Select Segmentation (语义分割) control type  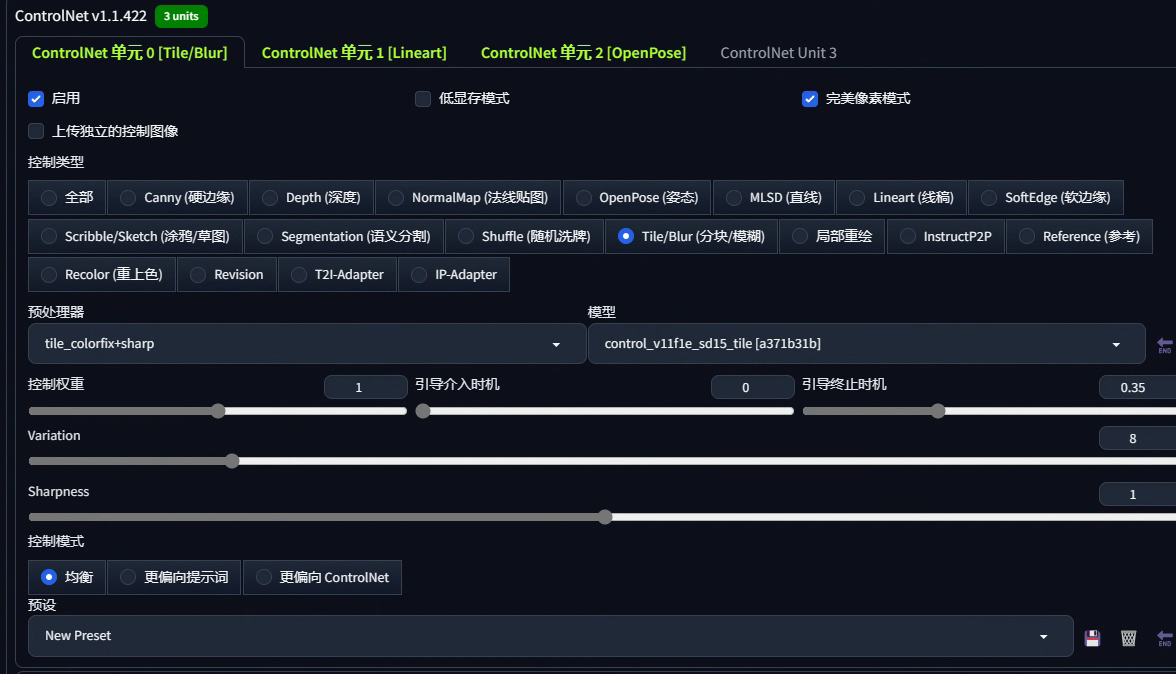point(344,236)
